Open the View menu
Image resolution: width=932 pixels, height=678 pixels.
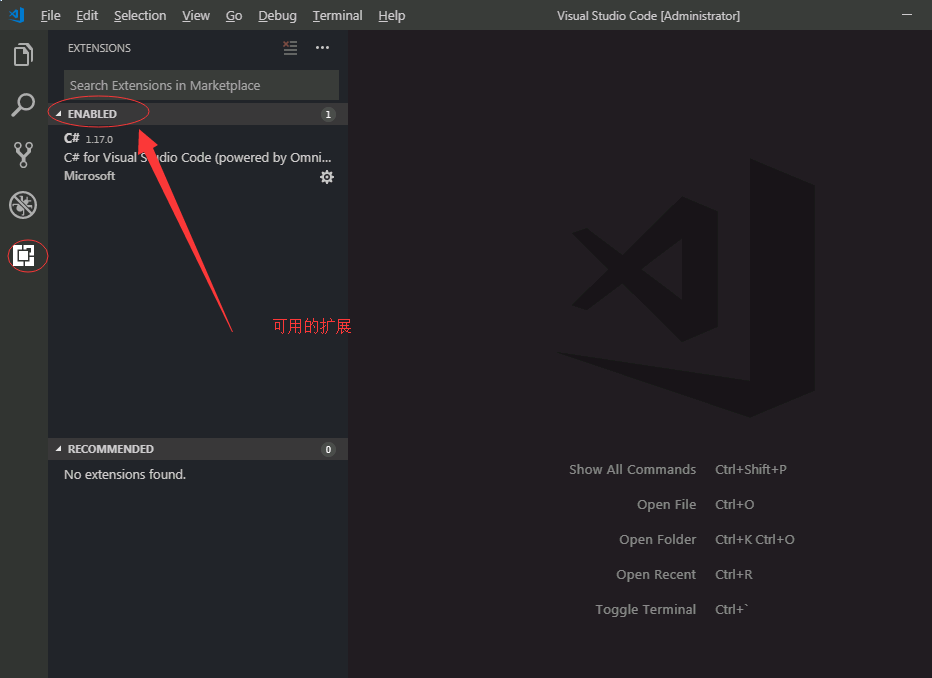coord(196,15)
